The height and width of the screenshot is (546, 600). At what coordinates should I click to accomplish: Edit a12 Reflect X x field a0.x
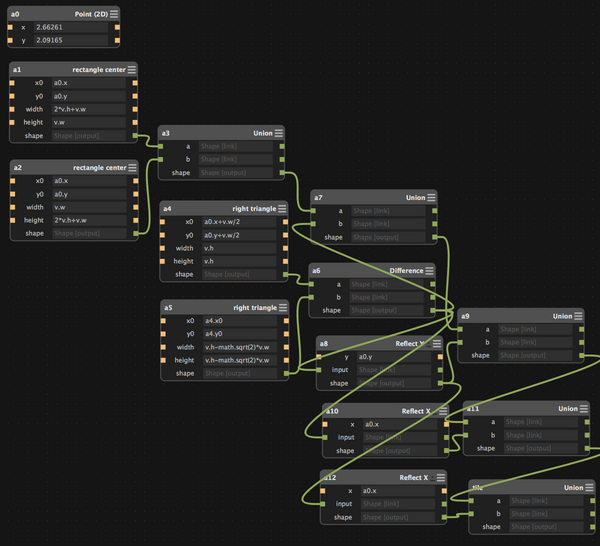click(398, 491)
